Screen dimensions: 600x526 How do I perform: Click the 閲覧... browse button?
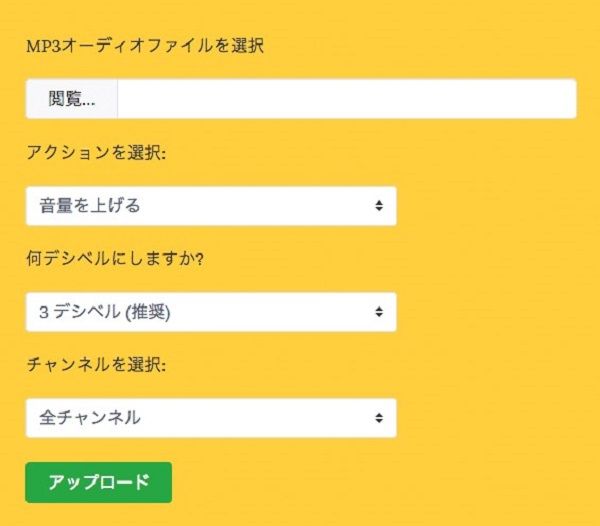coord(72,99)
